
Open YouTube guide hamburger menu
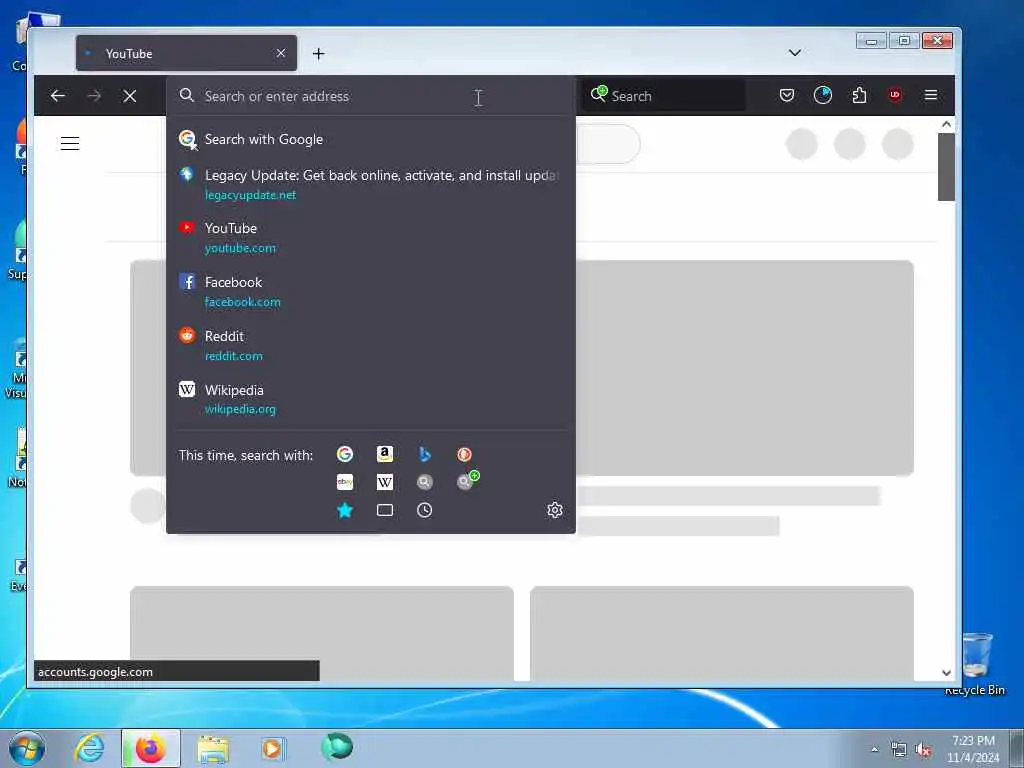(70, 143)
